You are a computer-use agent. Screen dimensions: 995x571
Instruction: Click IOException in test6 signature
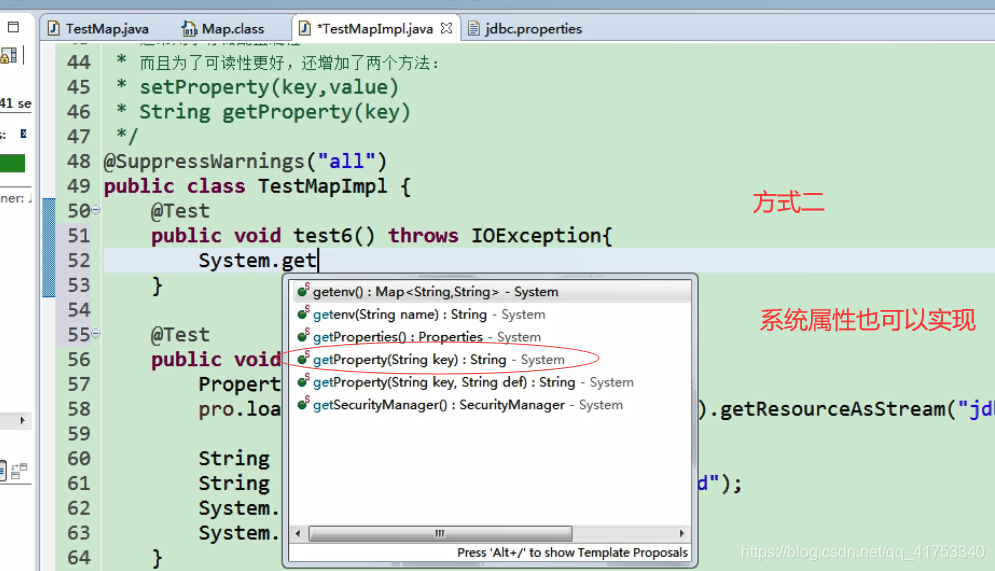(537, 236)
